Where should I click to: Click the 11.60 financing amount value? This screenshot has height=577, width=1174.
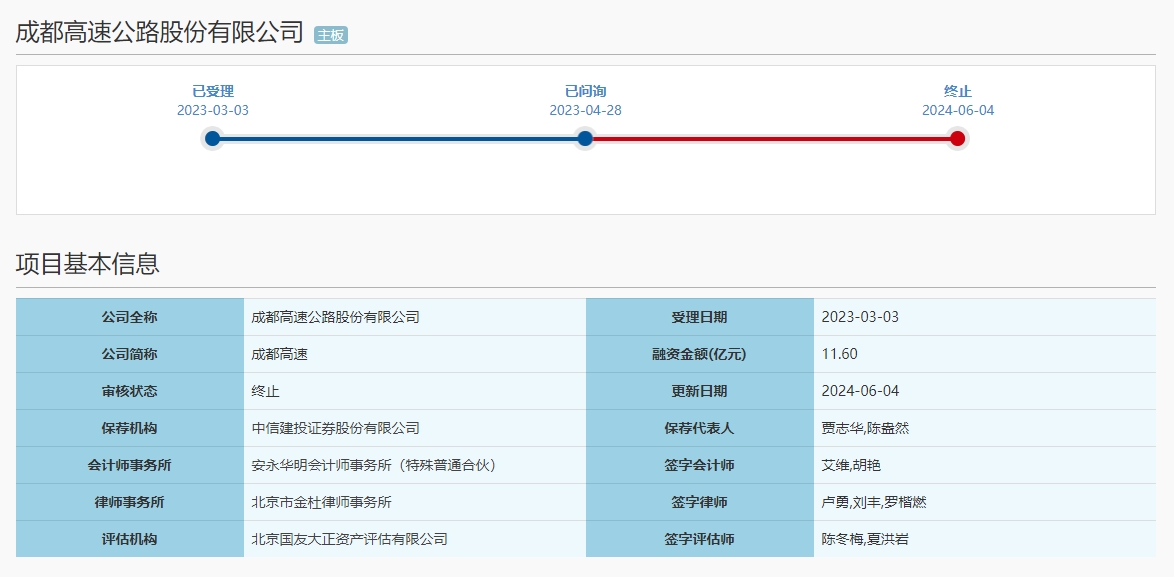[x=839, y=354]
